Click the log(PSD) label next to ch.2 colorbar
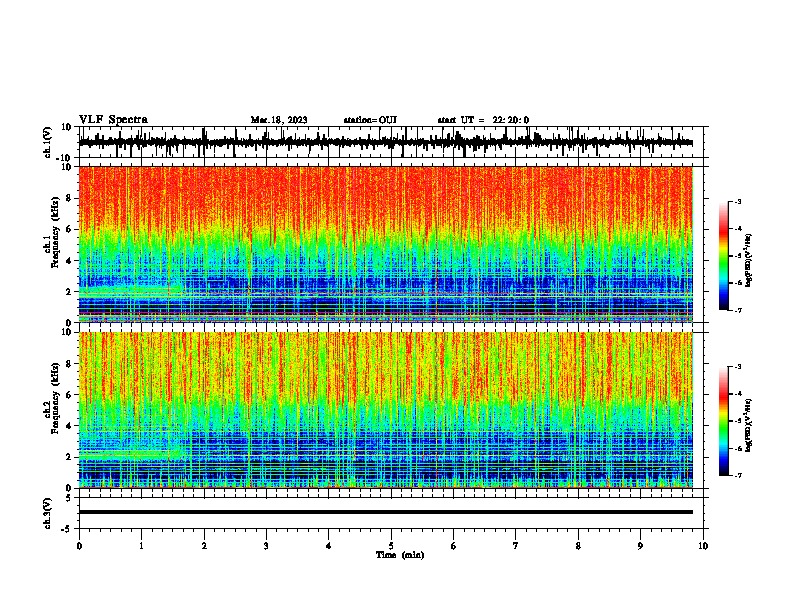The height and width of the screenshot is (612, 792). pyautogui.click(x=749, y=426)
